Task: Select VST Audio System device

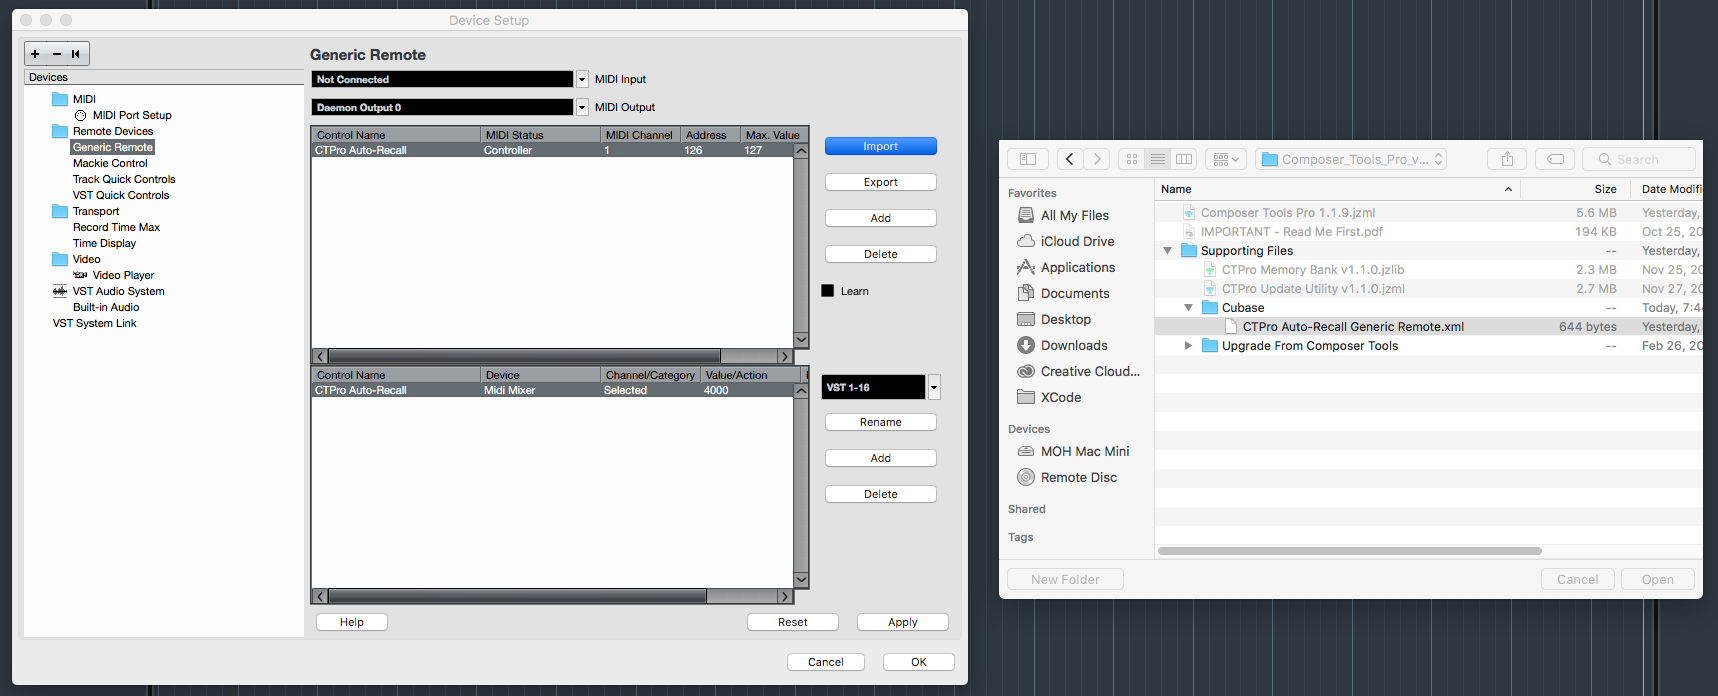Action: coord(118,291)
